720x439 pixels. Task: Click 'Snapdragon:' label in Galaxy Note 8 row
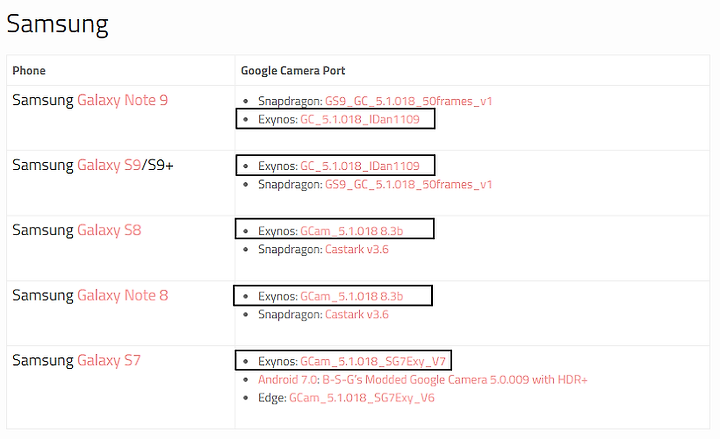290,315
